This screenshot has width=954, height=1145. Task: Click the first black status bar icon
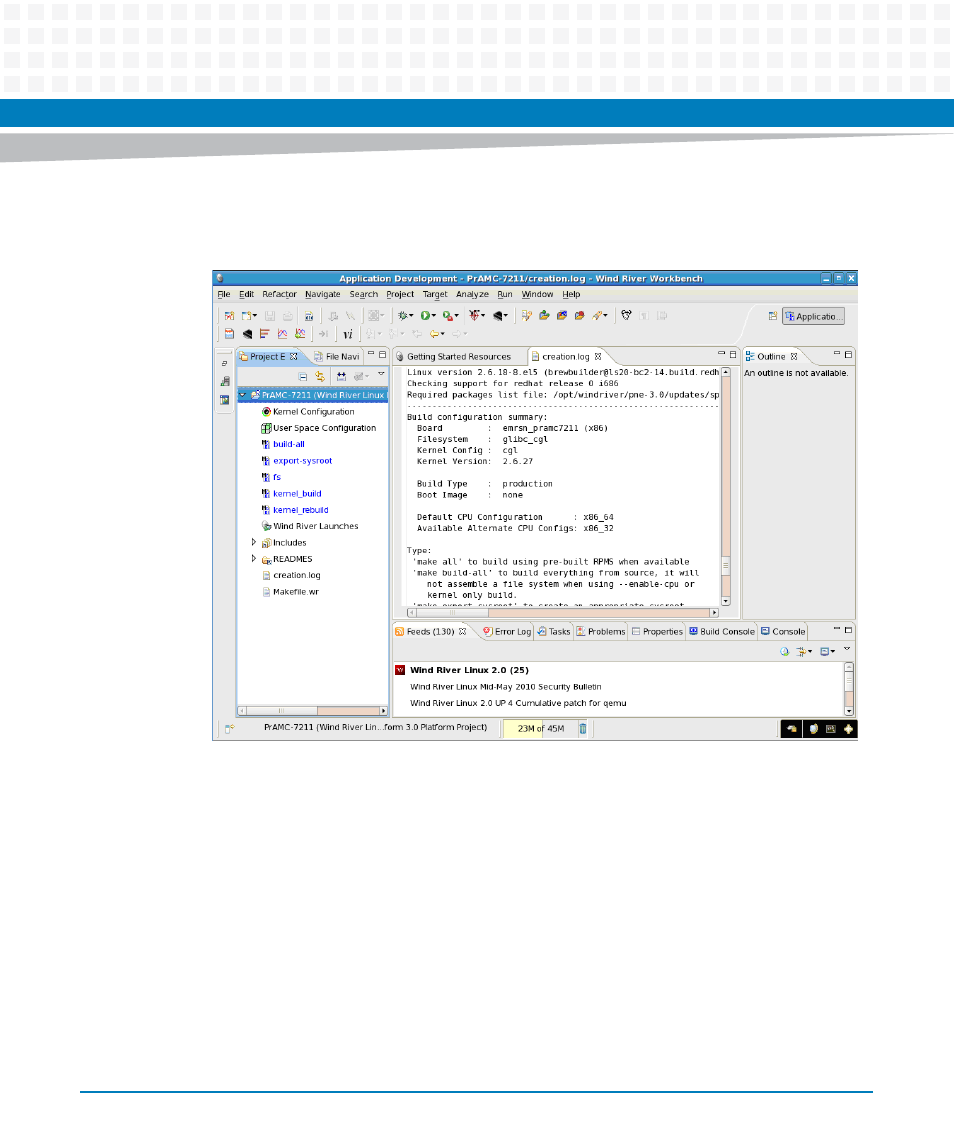coord(791,729)
